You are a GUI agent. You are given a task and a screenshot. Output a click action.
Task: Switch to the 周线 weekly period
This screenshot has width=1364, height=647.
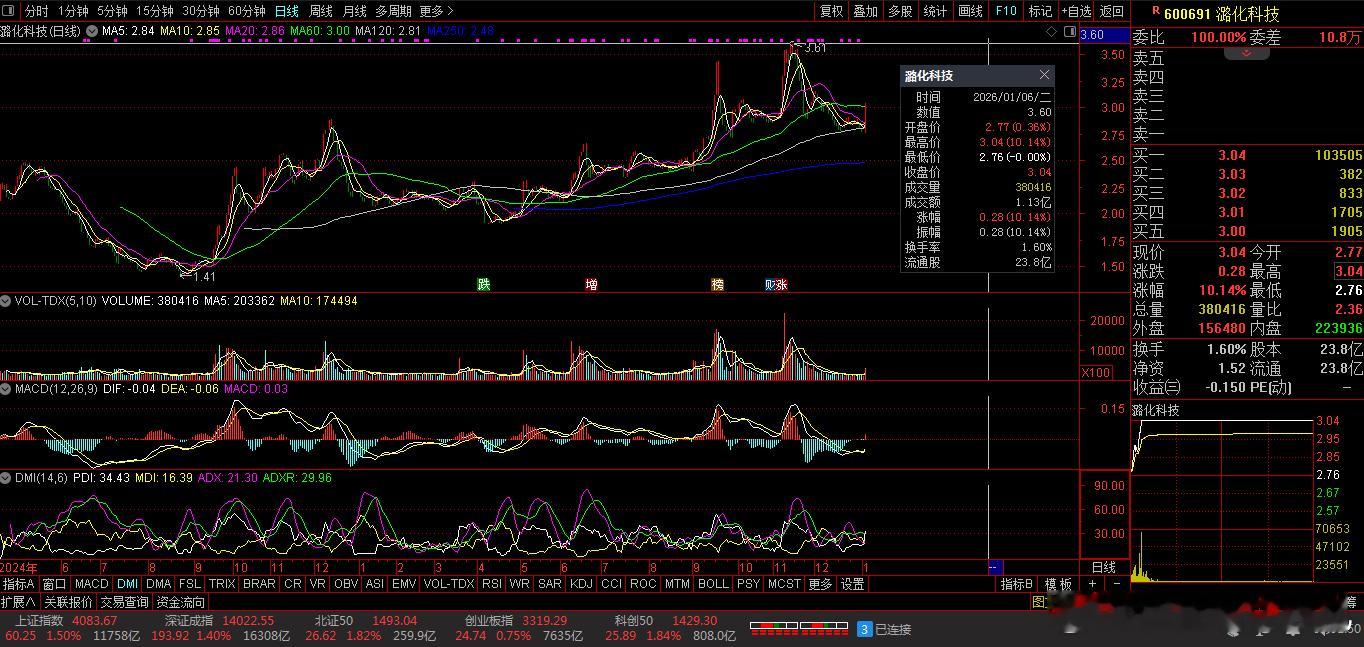point(320,11)
